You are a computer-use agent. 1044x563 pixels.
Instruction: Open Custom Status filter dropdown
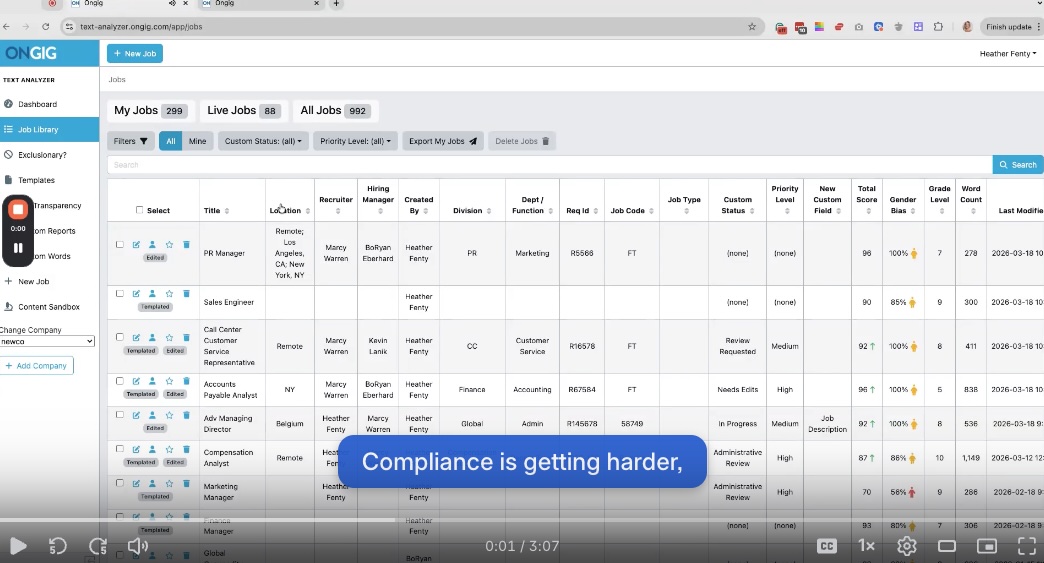coord(263,141)
